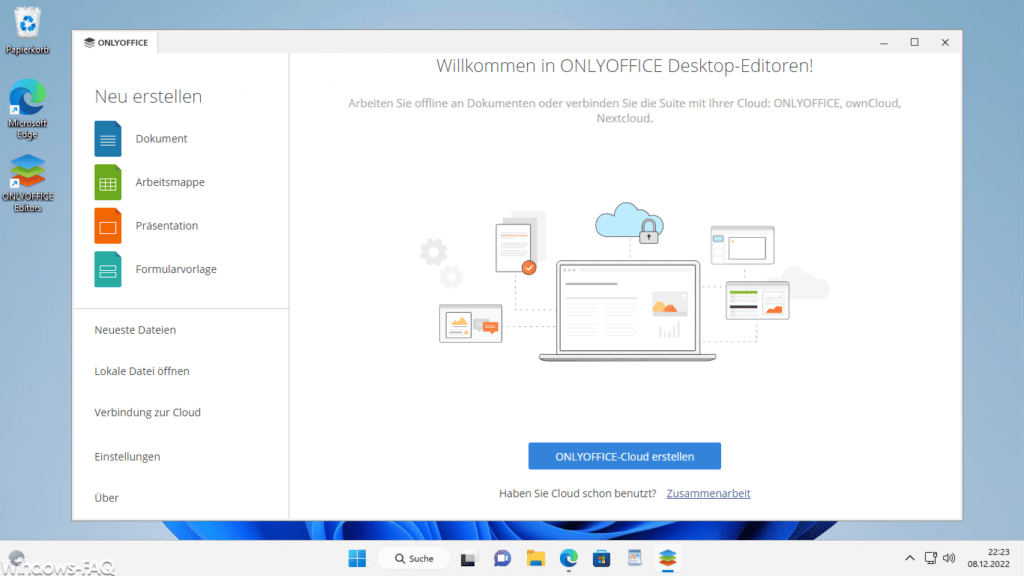This screenshot has width=1024, height=576.
Task: Open the Über page
Action: click(106, 498)
